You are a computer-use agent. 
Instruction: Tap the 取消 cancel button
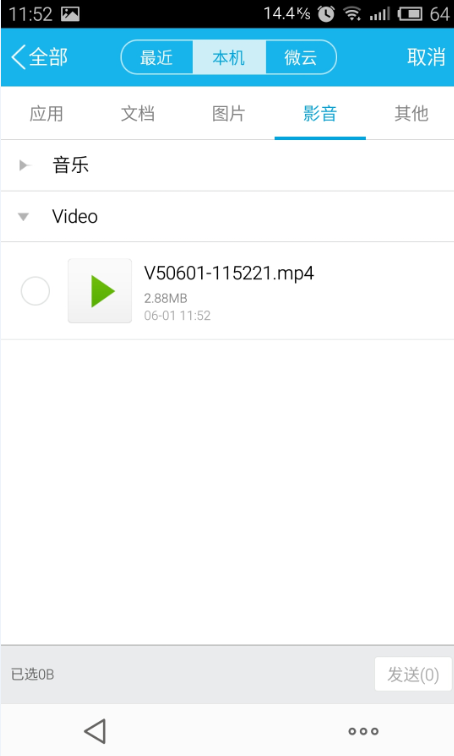426,57
